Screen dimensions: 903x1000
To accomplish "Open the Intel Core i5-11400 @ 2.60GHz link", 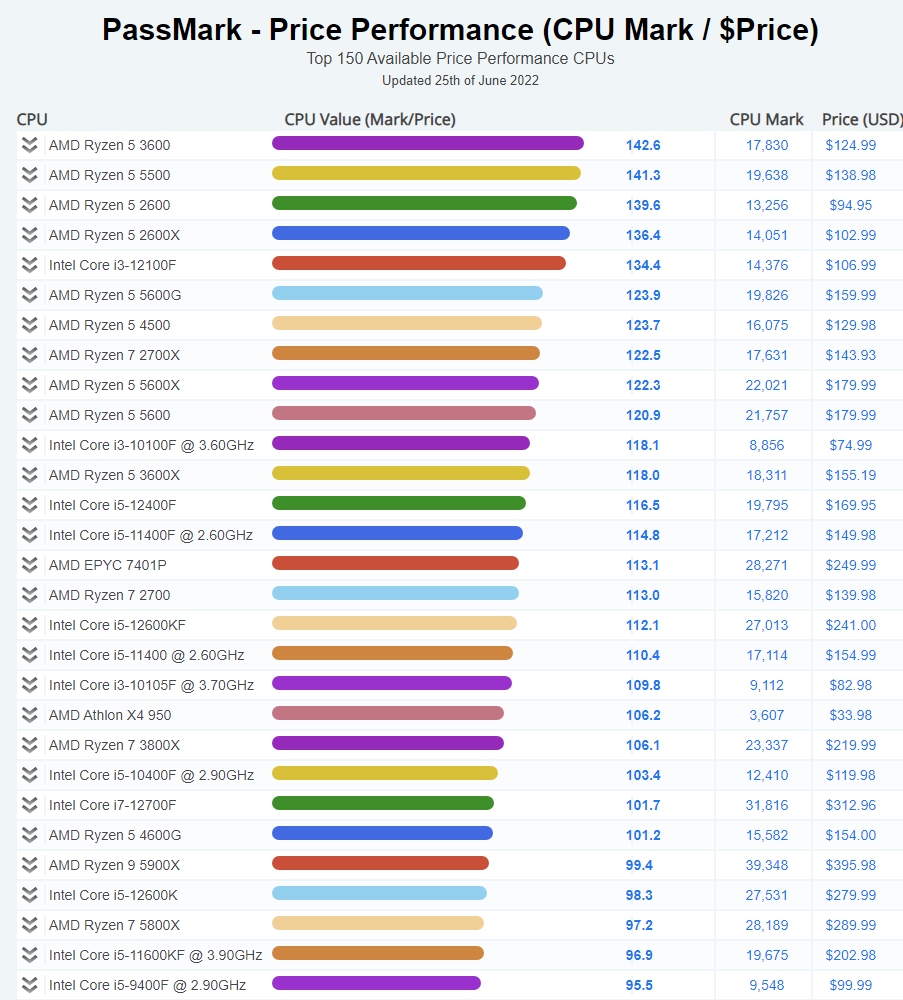I will [147, 655].
